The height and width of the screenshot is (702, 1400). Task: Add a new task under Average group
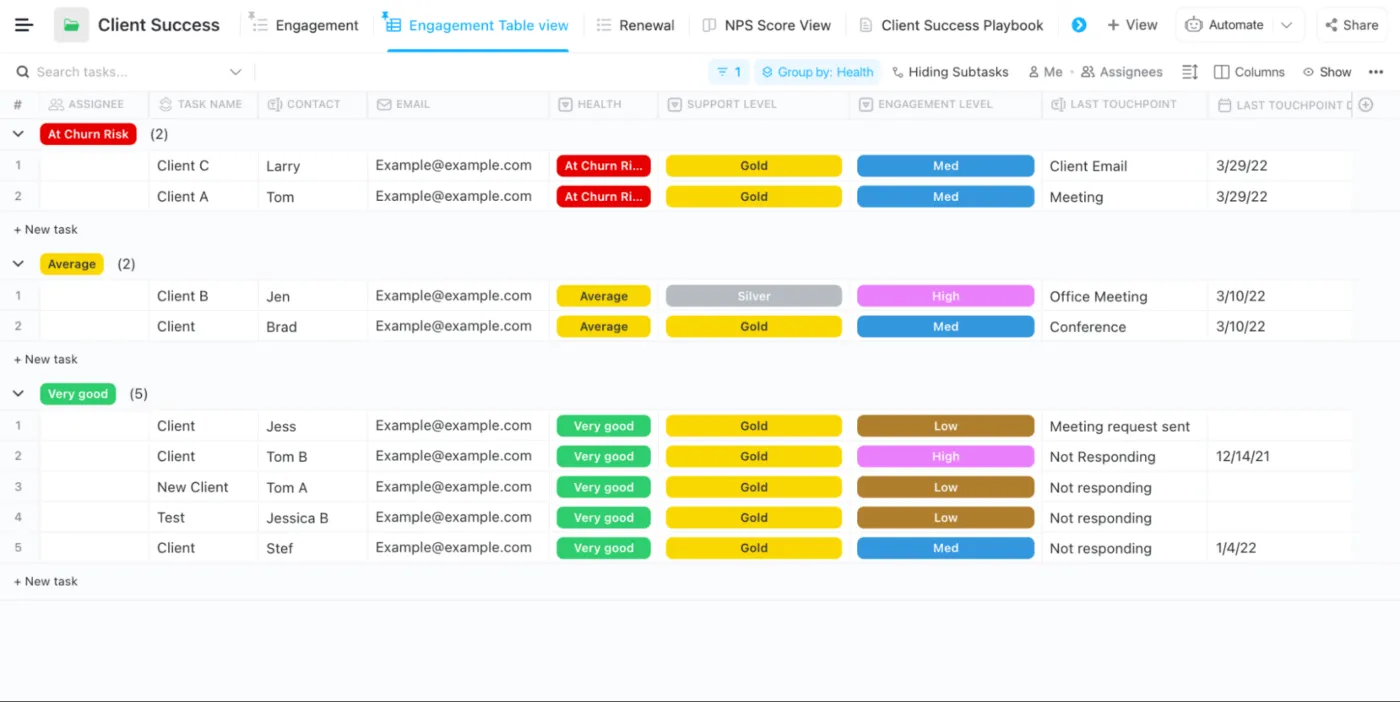tap(45, 359)
